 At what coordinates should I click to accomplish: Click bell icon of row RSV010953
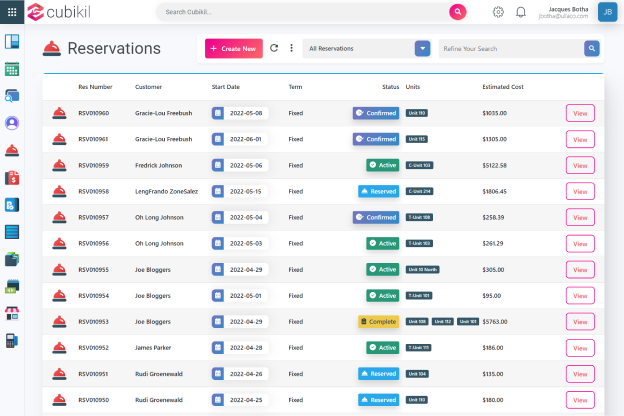(59, 322)
